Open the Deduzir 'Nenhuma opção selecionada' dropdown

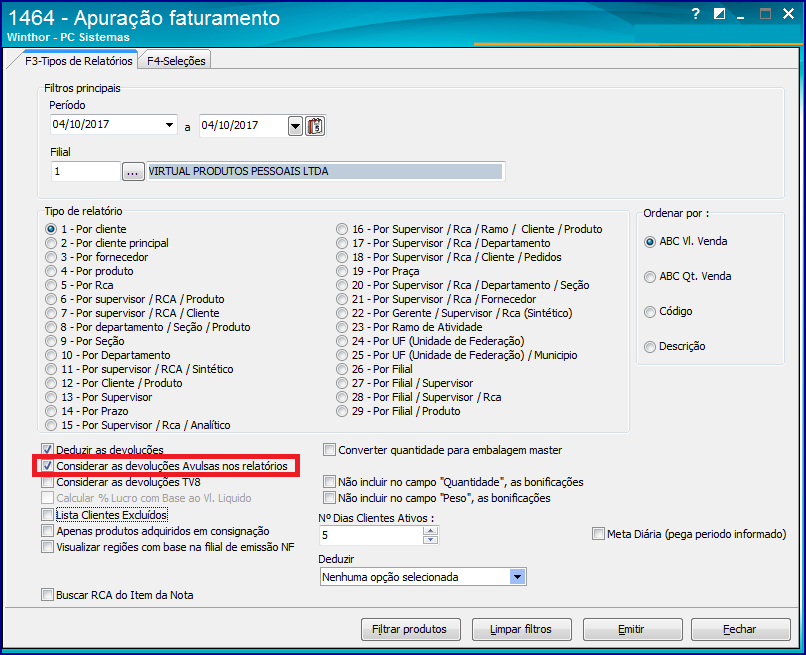point(517,577)
